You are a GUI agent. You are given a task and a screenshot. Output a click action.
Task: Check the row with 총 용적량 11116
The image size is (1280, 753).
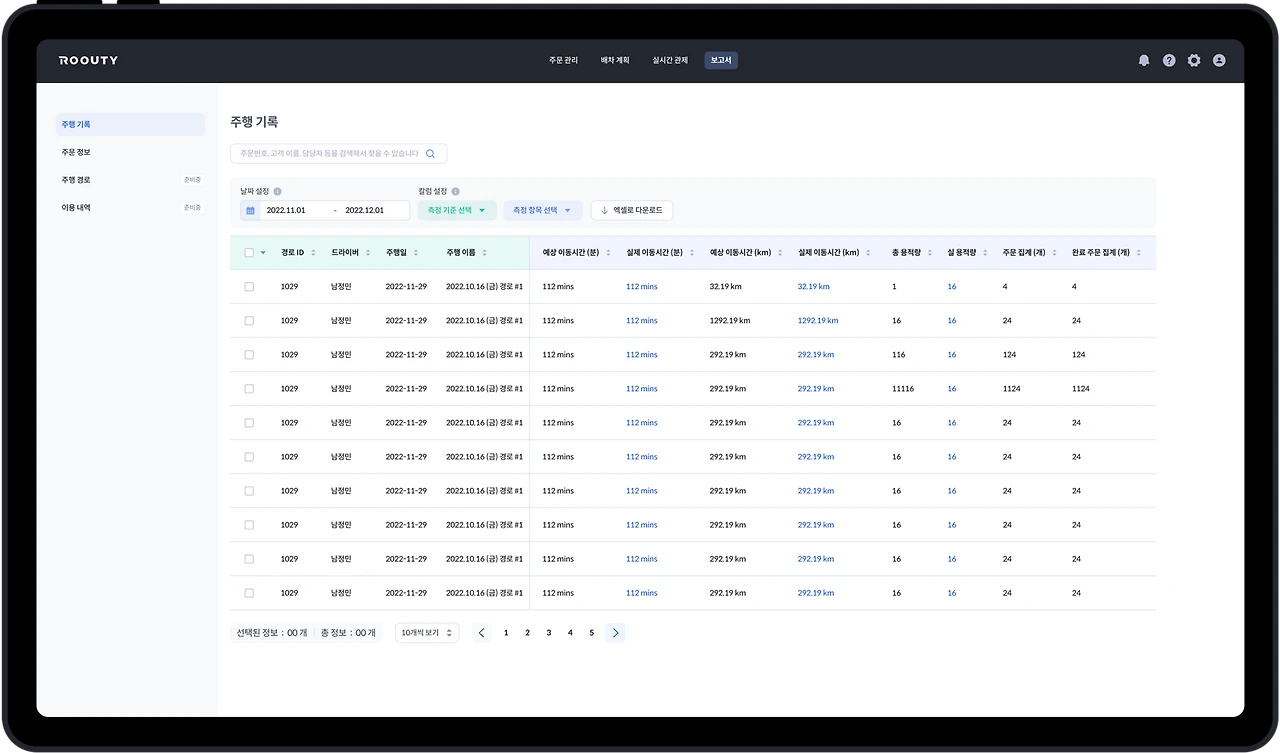pyautogui.click(x=249, y=389)
